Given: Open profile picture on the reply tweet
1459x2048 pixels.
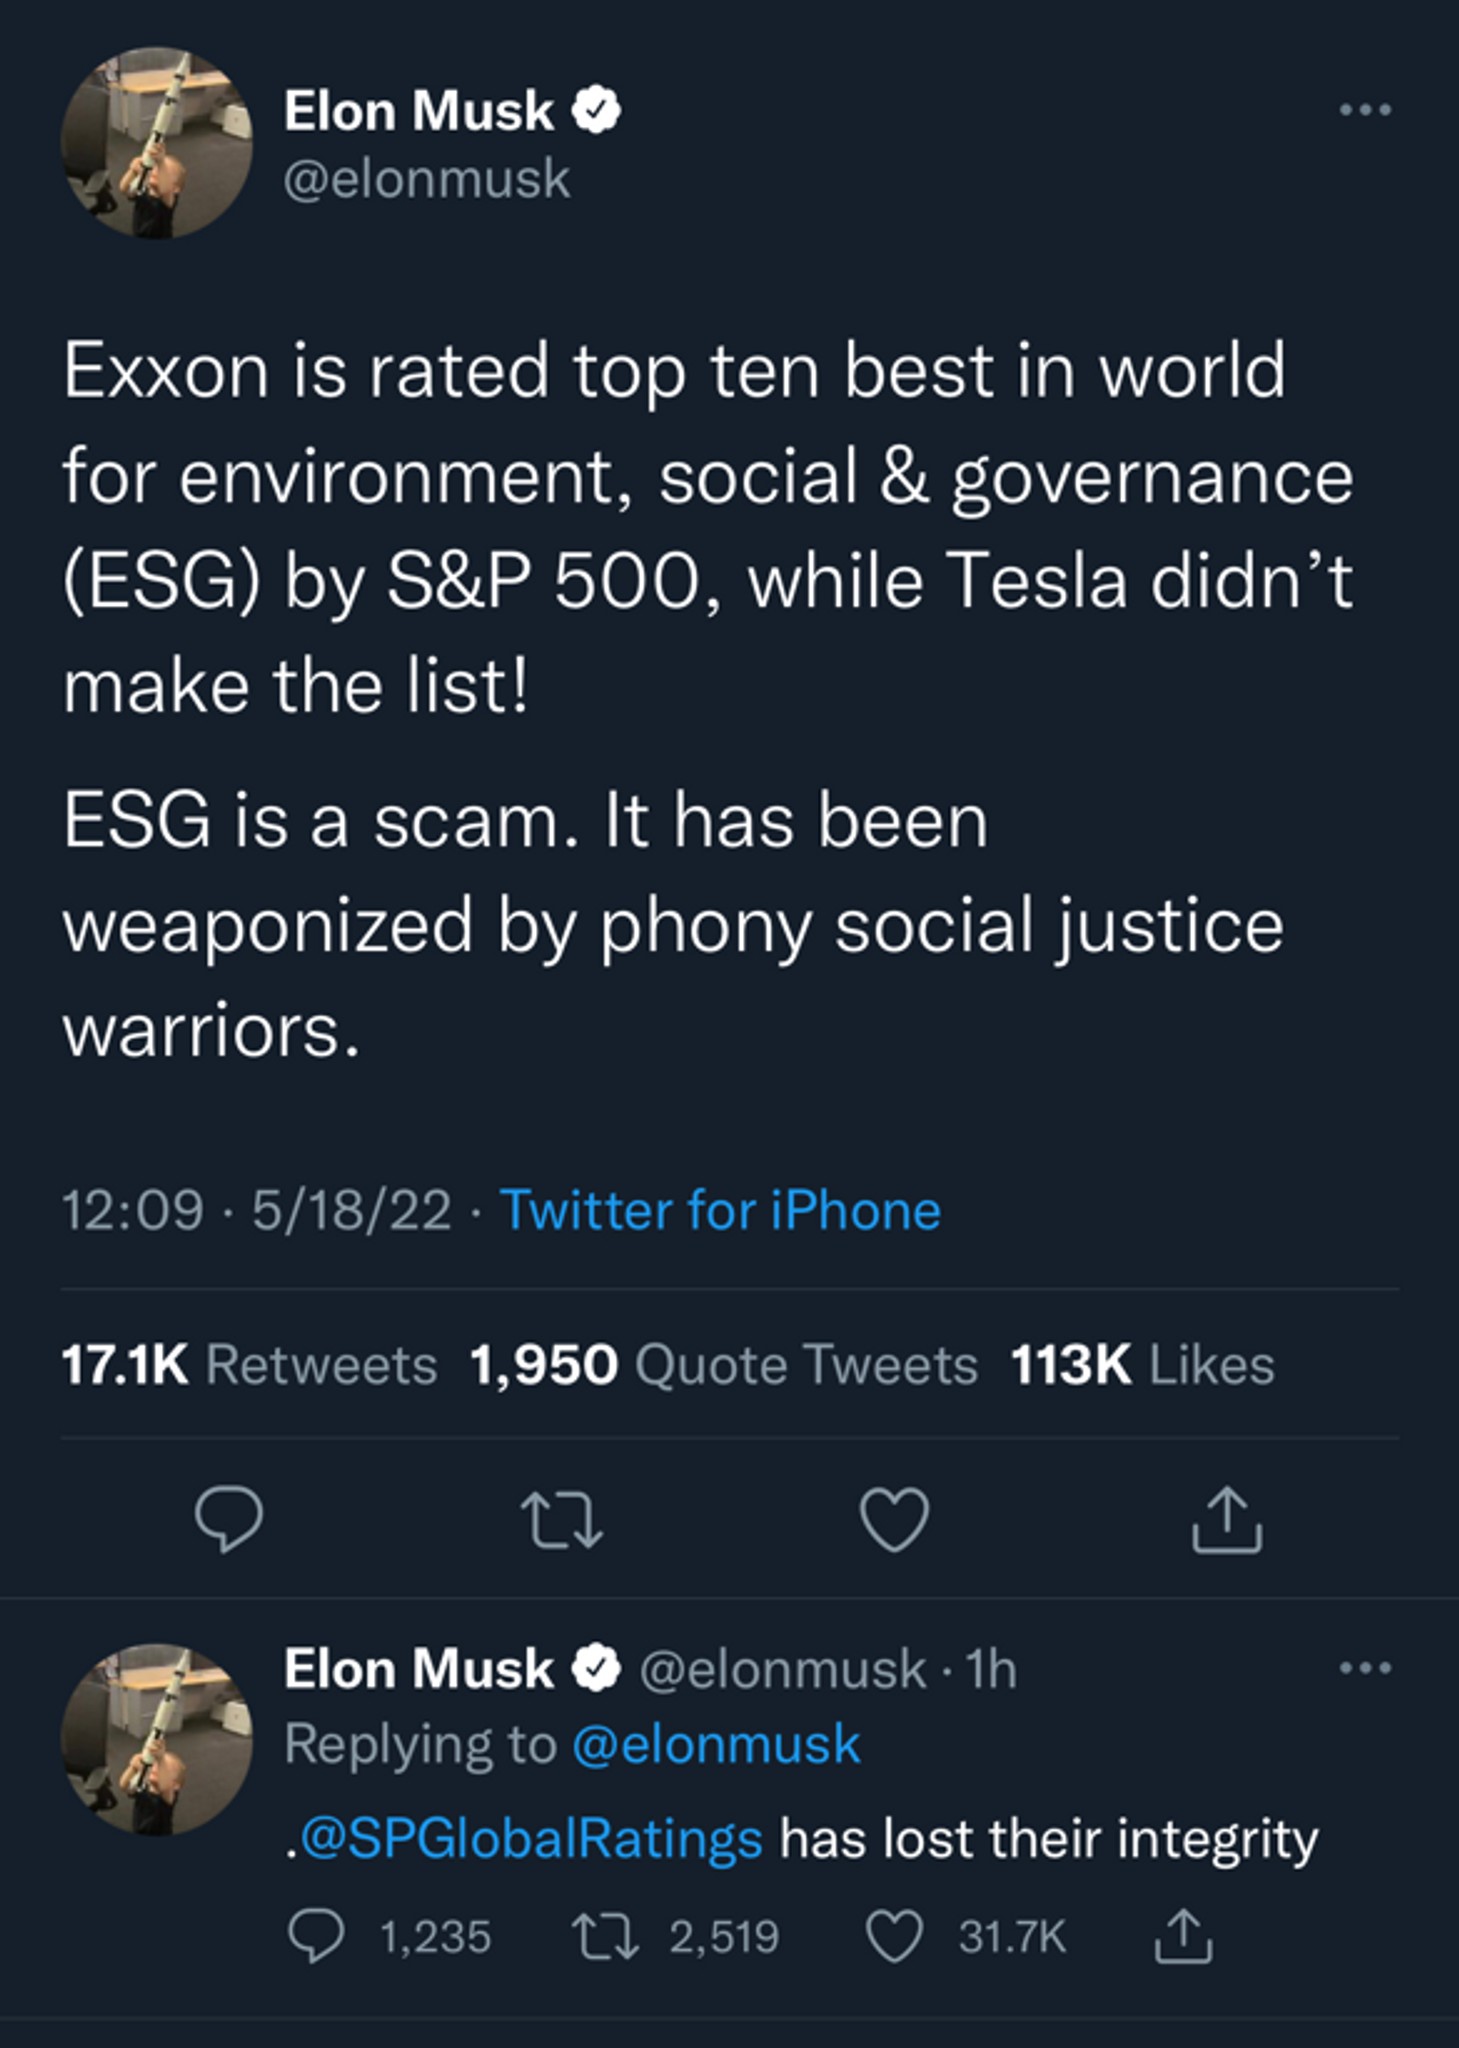Looking at the screenshot, I should coord(156,1740).
